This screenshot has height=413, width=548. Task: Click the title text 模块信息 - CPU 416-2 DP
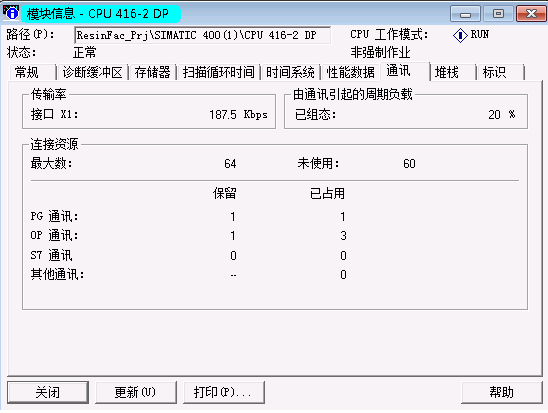[x=98, y=14]
